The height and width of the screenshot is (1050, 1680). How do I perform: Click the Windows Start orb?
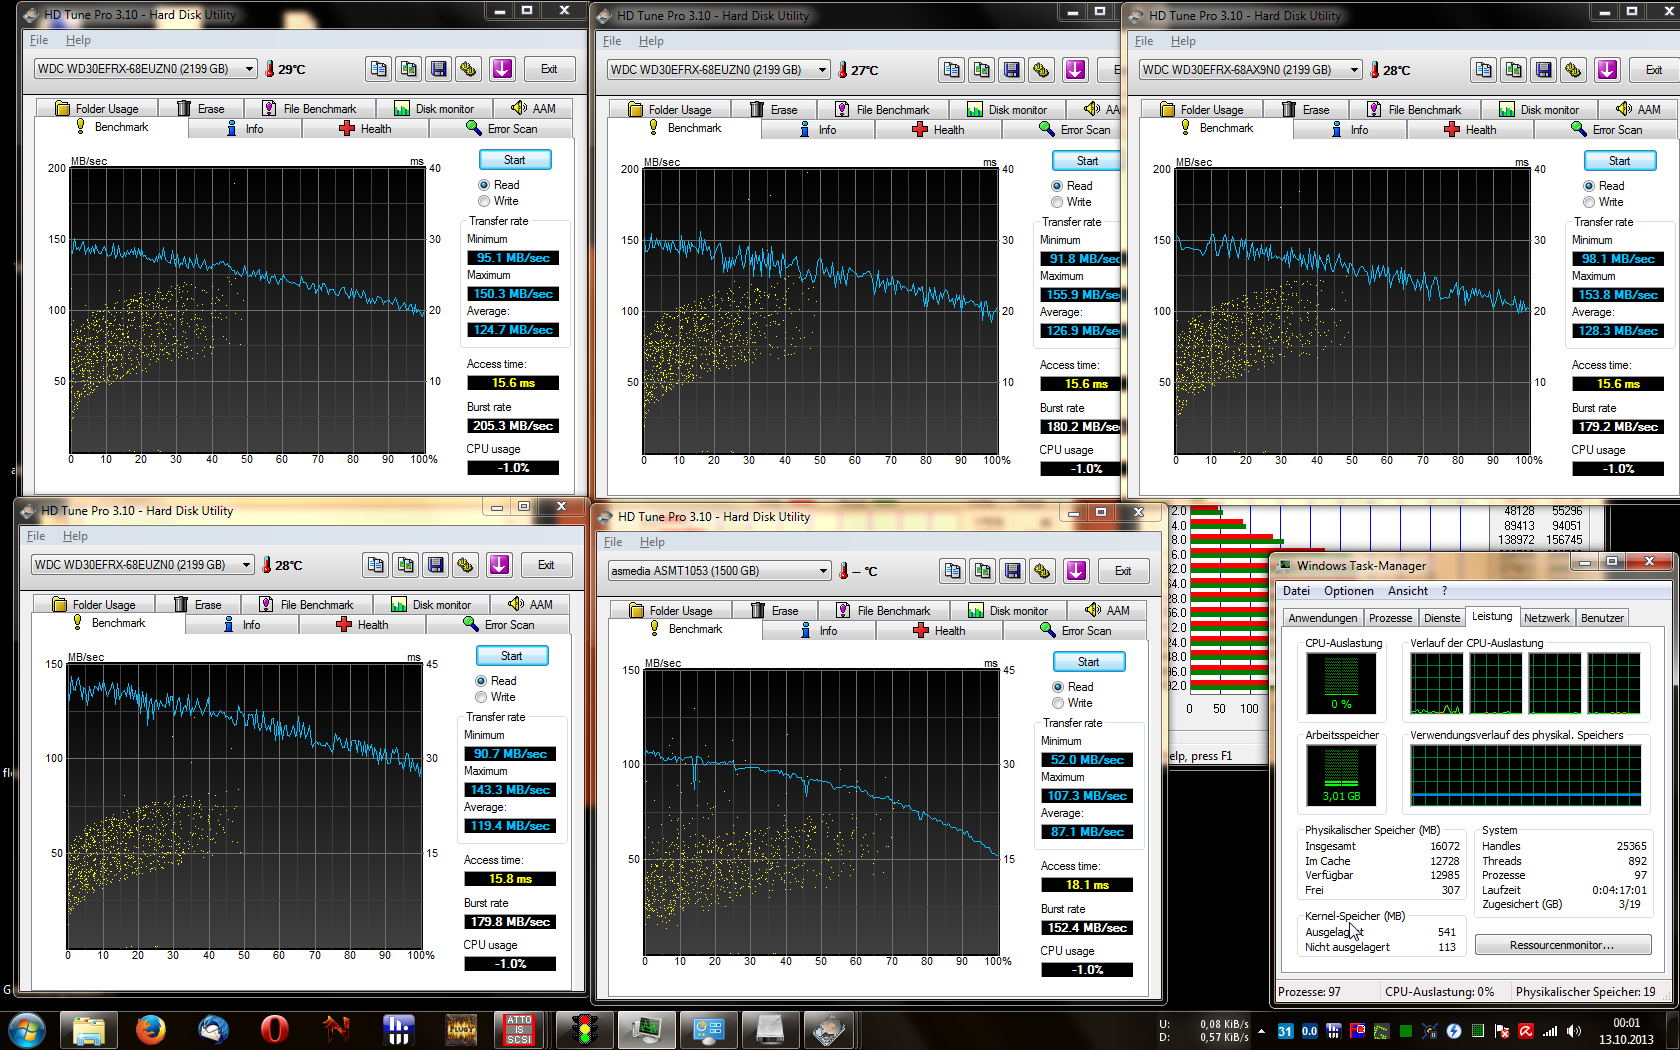[25, 1029]
